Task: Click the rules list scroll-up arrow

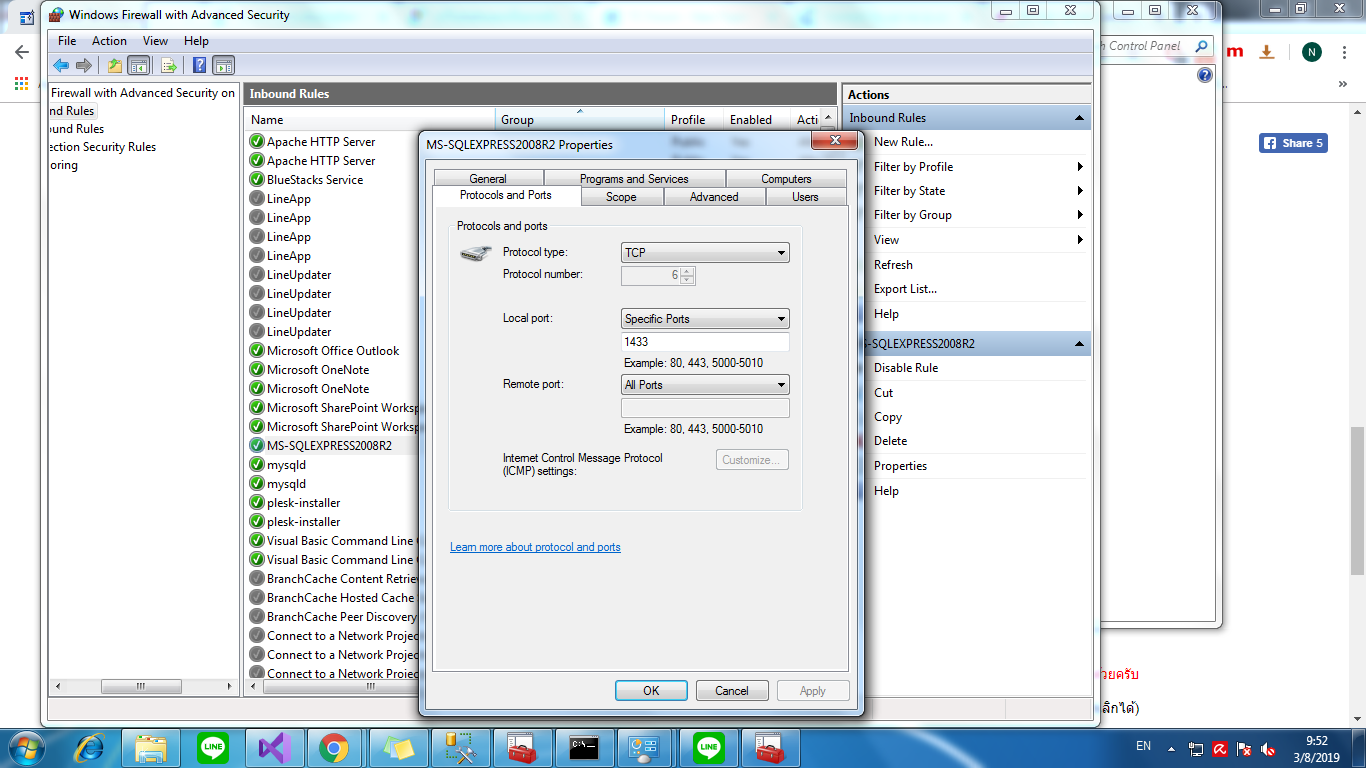Action: click(x=828, y=119)
